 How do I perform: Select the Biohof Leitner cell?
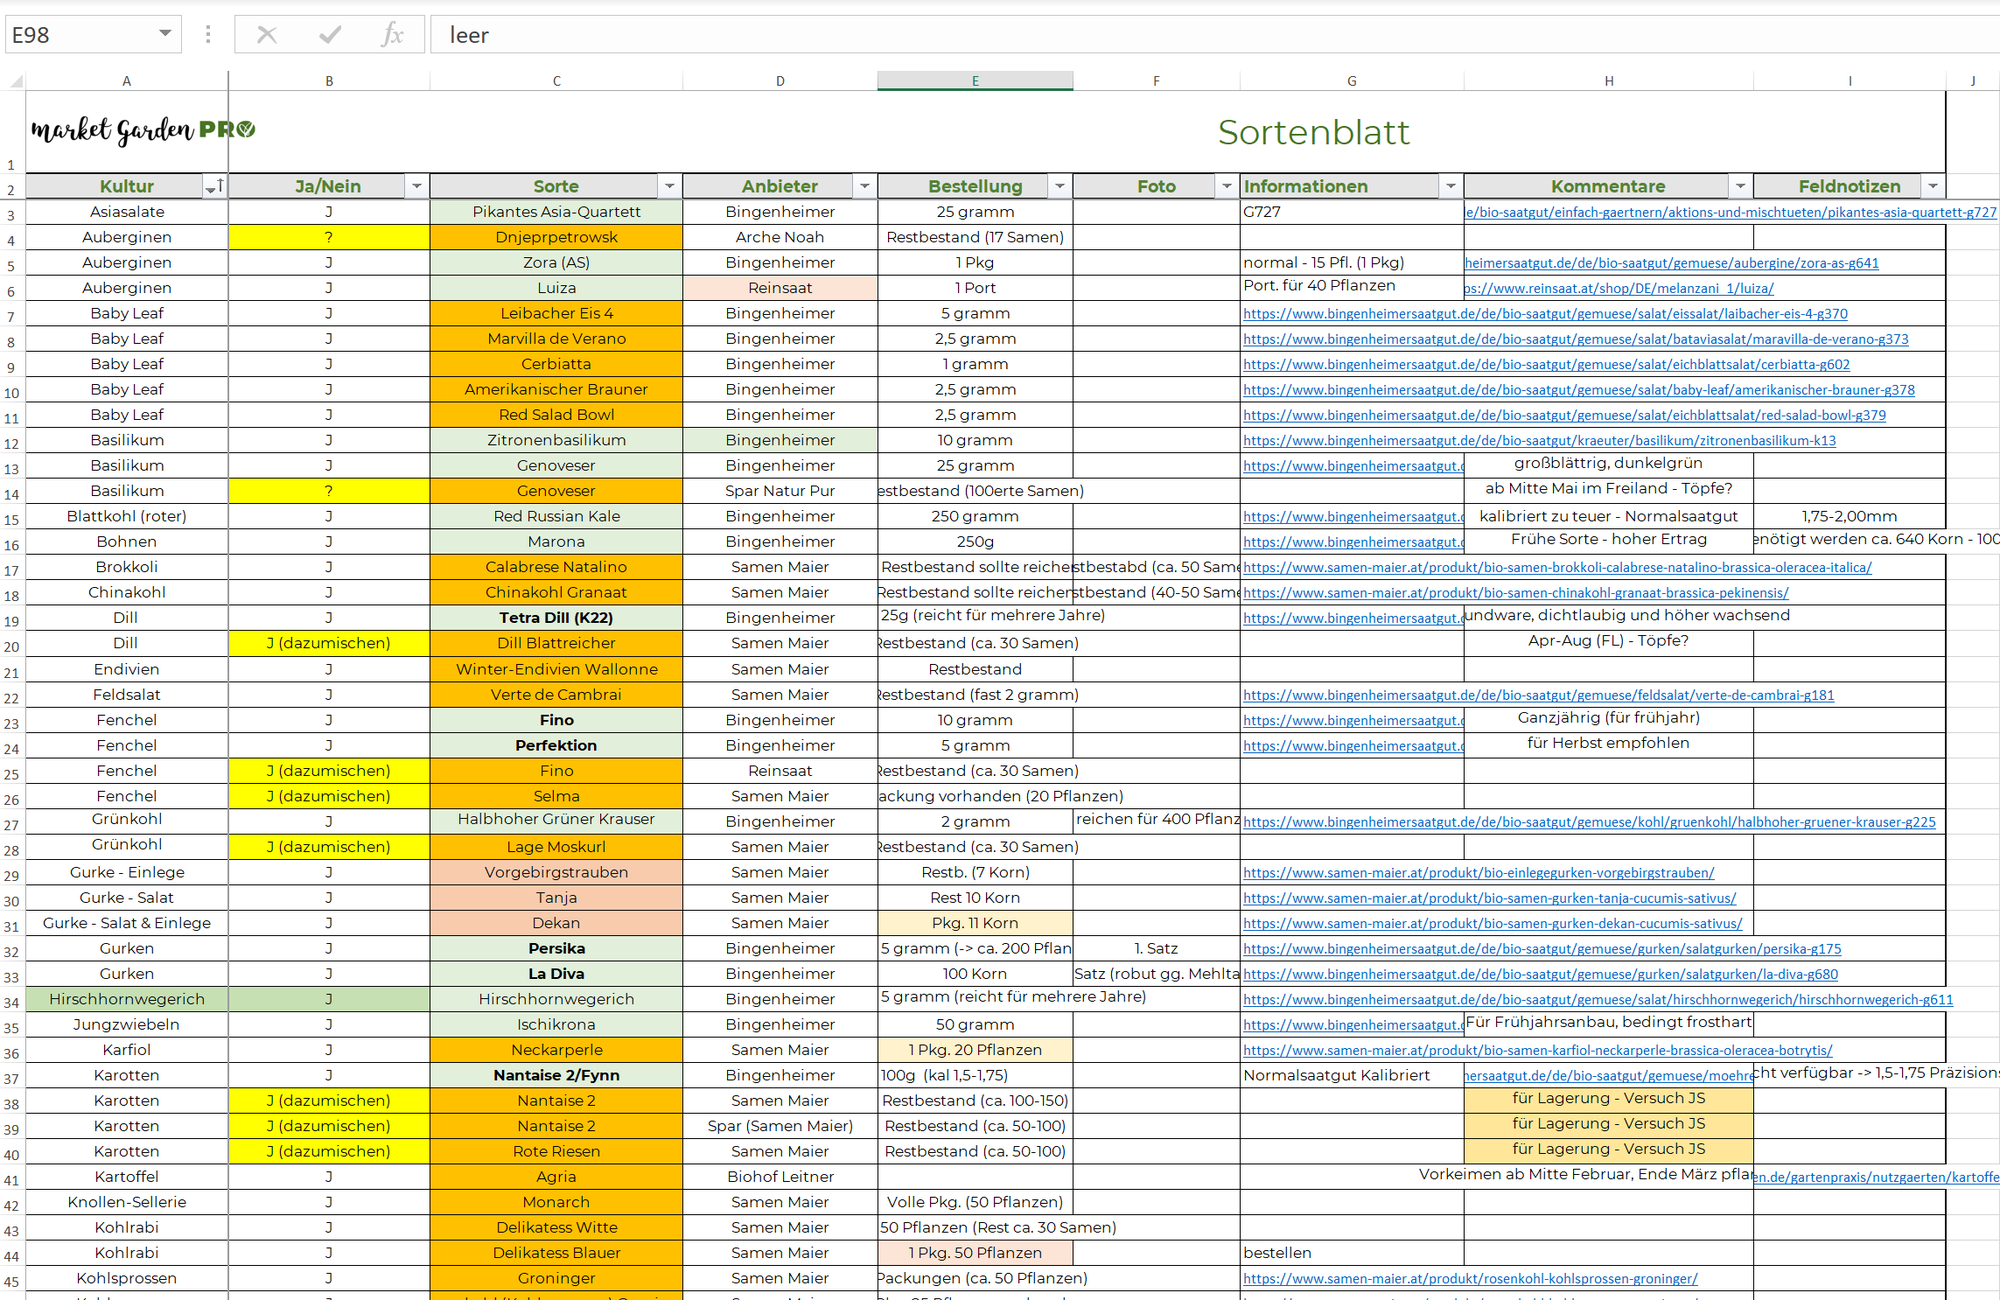point(780,1177)
